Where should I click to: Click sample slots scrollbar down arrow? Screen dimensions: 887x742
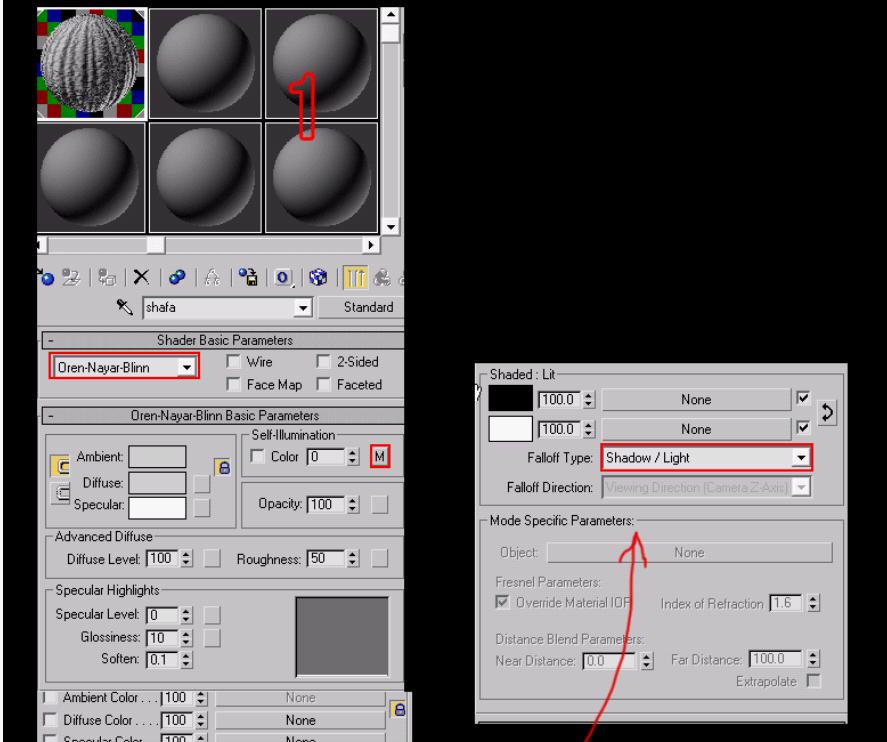click(390, 226)
